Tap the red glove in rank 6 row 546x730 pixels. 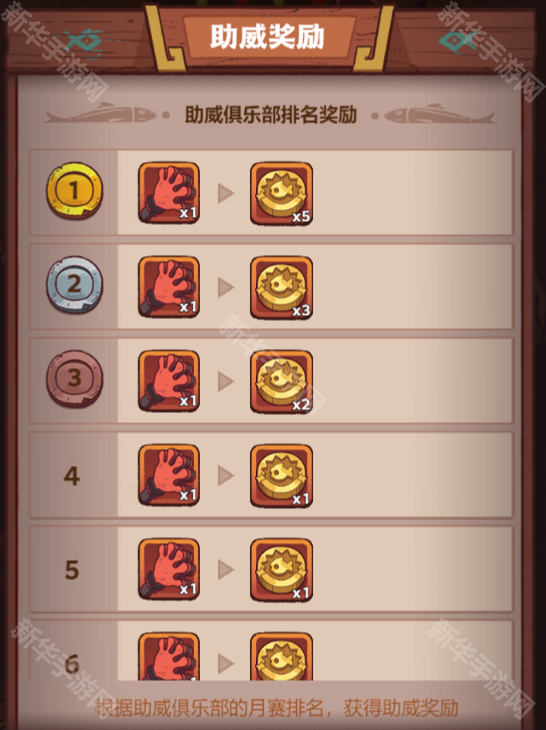coord(169,656)
